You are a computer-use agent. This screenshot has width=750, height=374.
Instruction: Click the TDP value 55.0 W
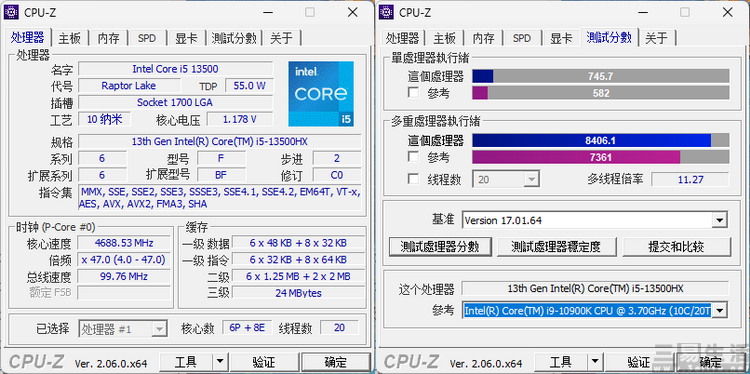click(249, 86)
